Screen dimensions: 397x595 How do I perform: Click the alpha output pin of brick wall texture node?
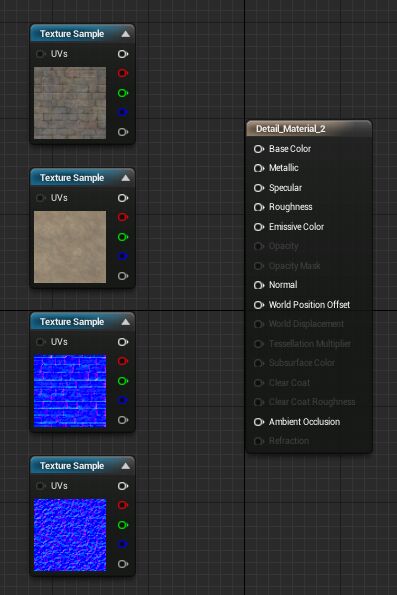tap(123, 132)
